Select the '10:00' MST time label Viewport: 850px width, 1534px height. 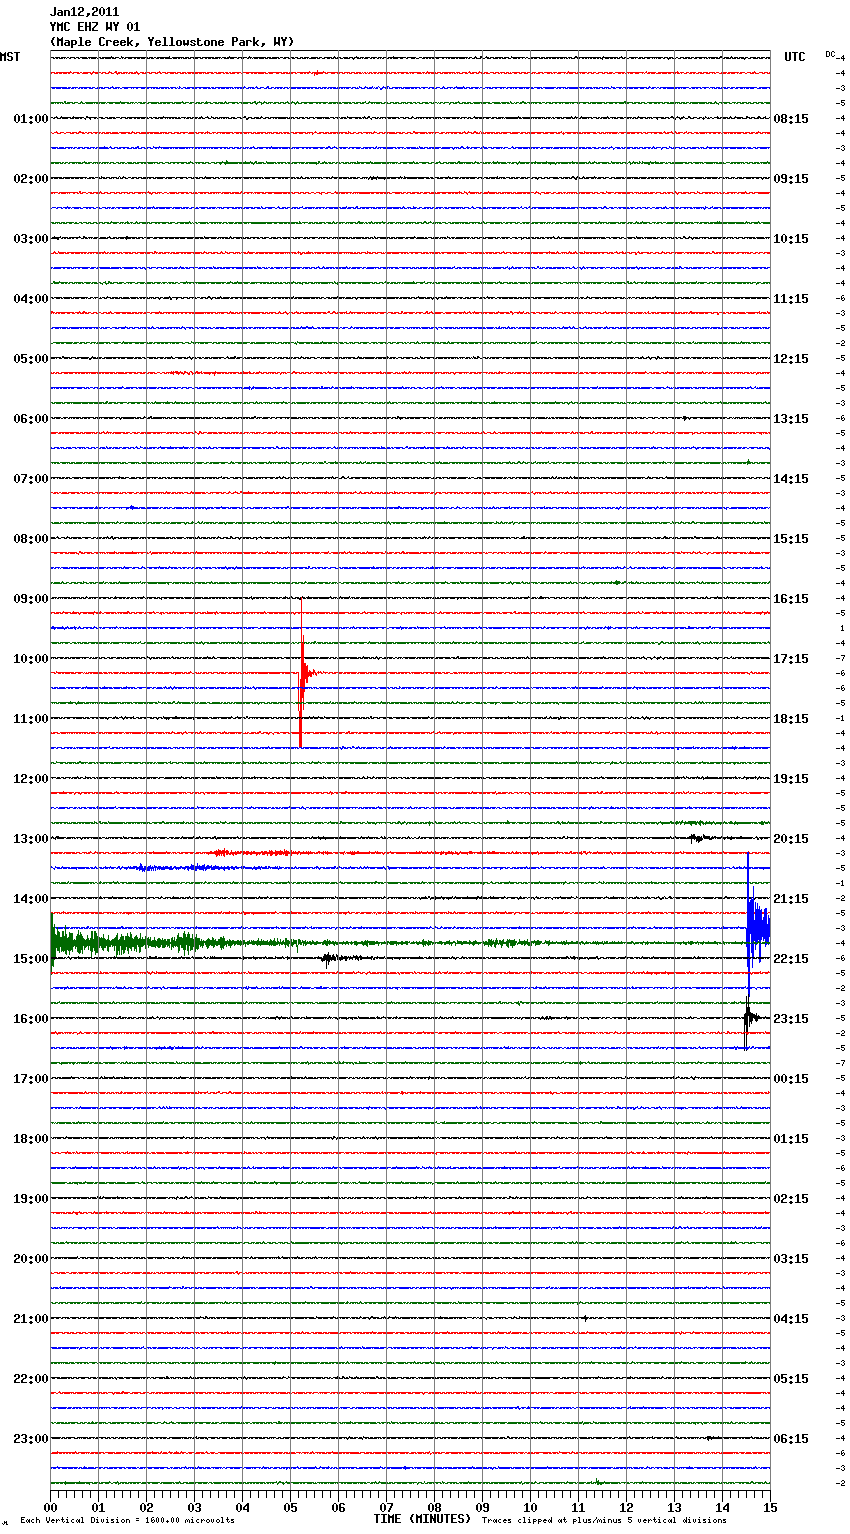(31, 659)
